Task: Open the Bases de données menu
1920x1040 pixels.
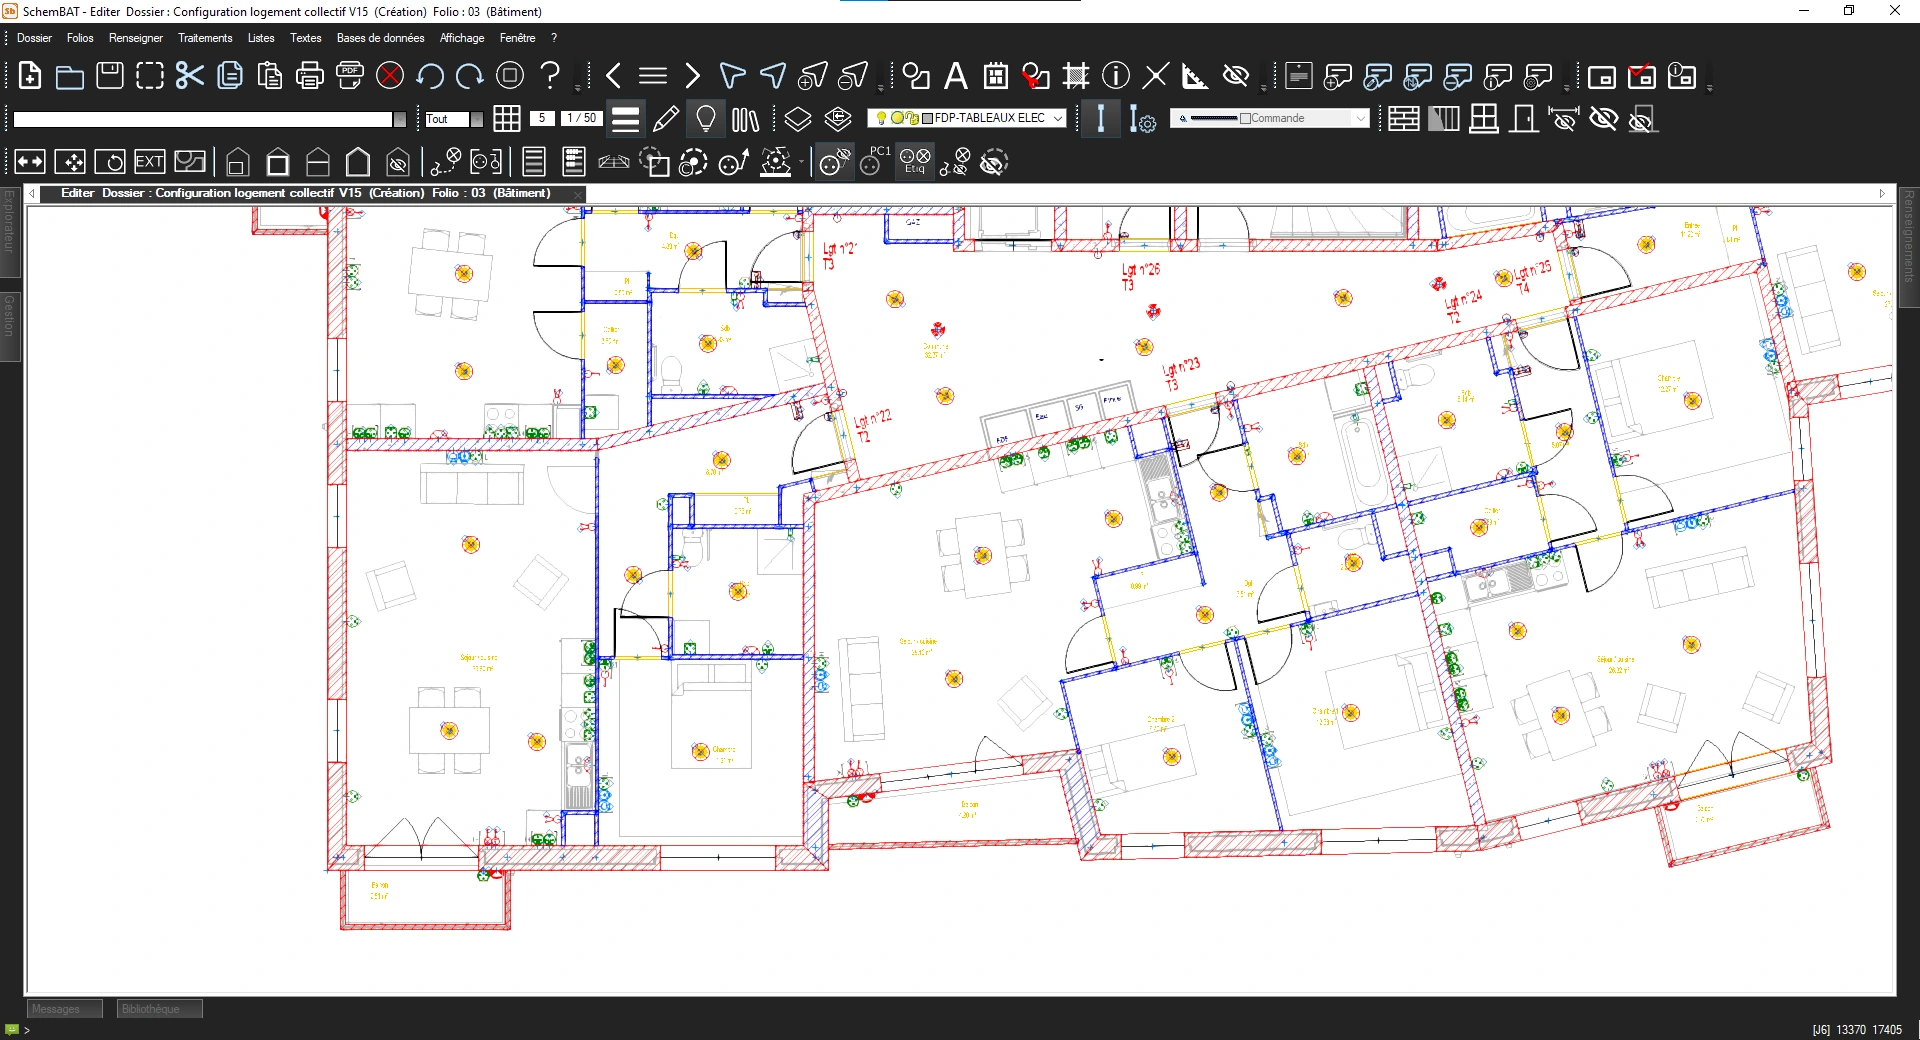Action: [x=380, y=38]
